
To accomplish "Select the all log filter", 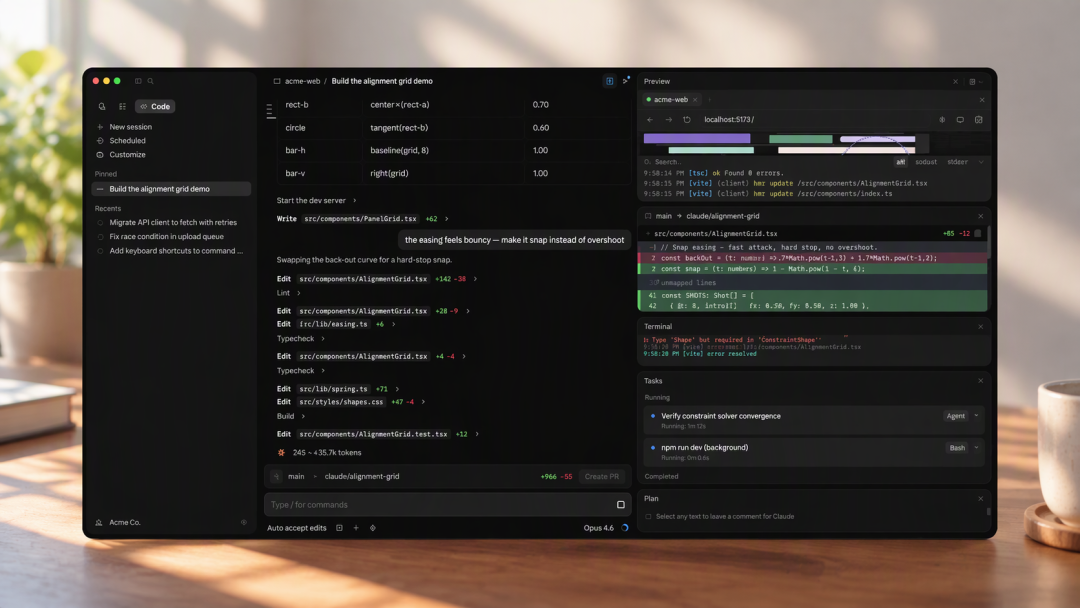I will click(x=900, y=163).
